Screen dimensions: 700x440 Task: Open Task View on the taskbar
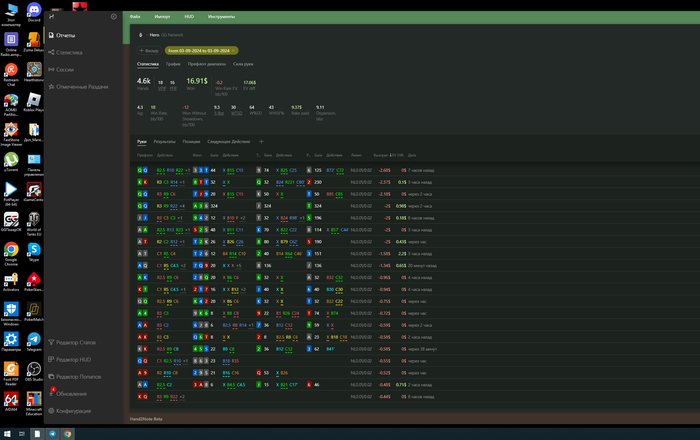(21, 434)
